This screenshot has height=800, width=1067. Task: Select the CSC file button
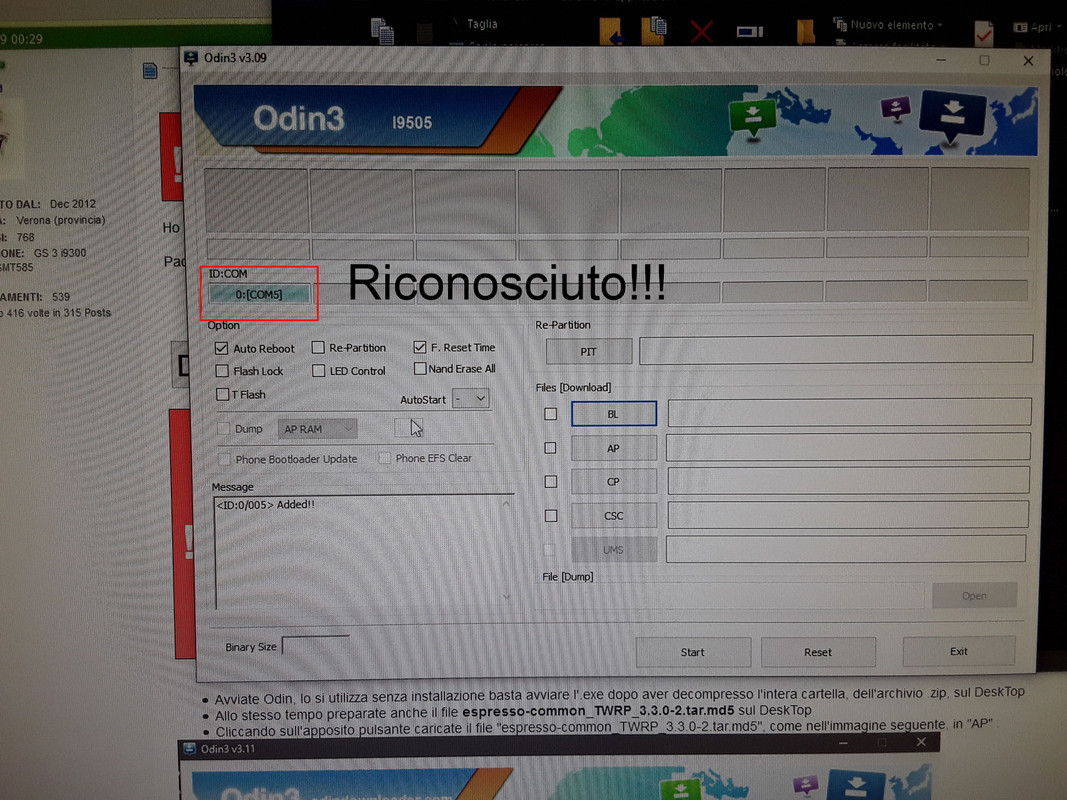[614, 516]
